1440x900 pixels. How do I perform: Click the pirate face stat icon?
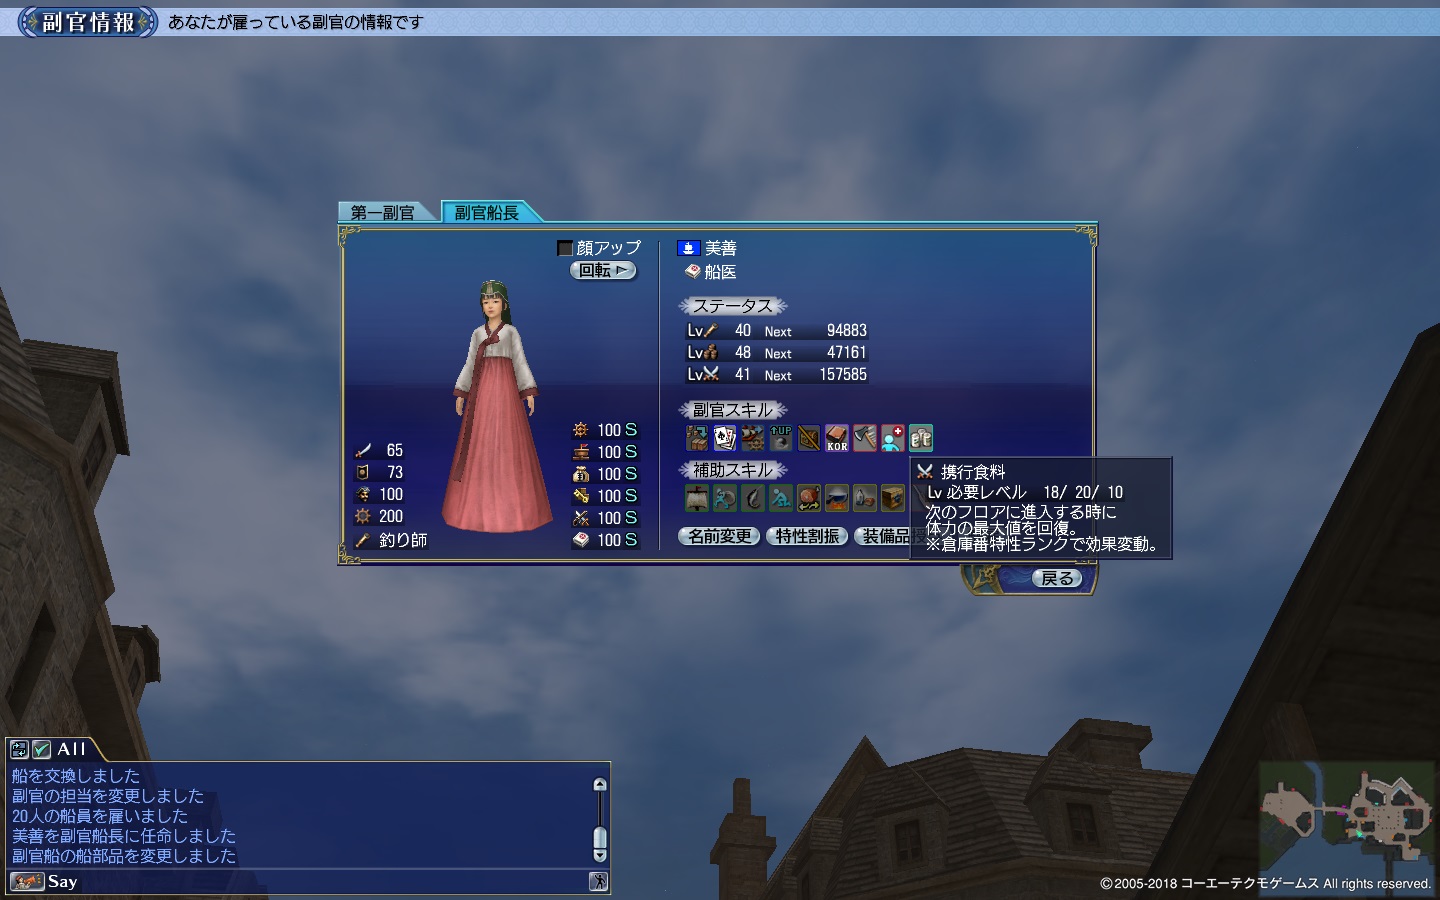tap(363, 494)
